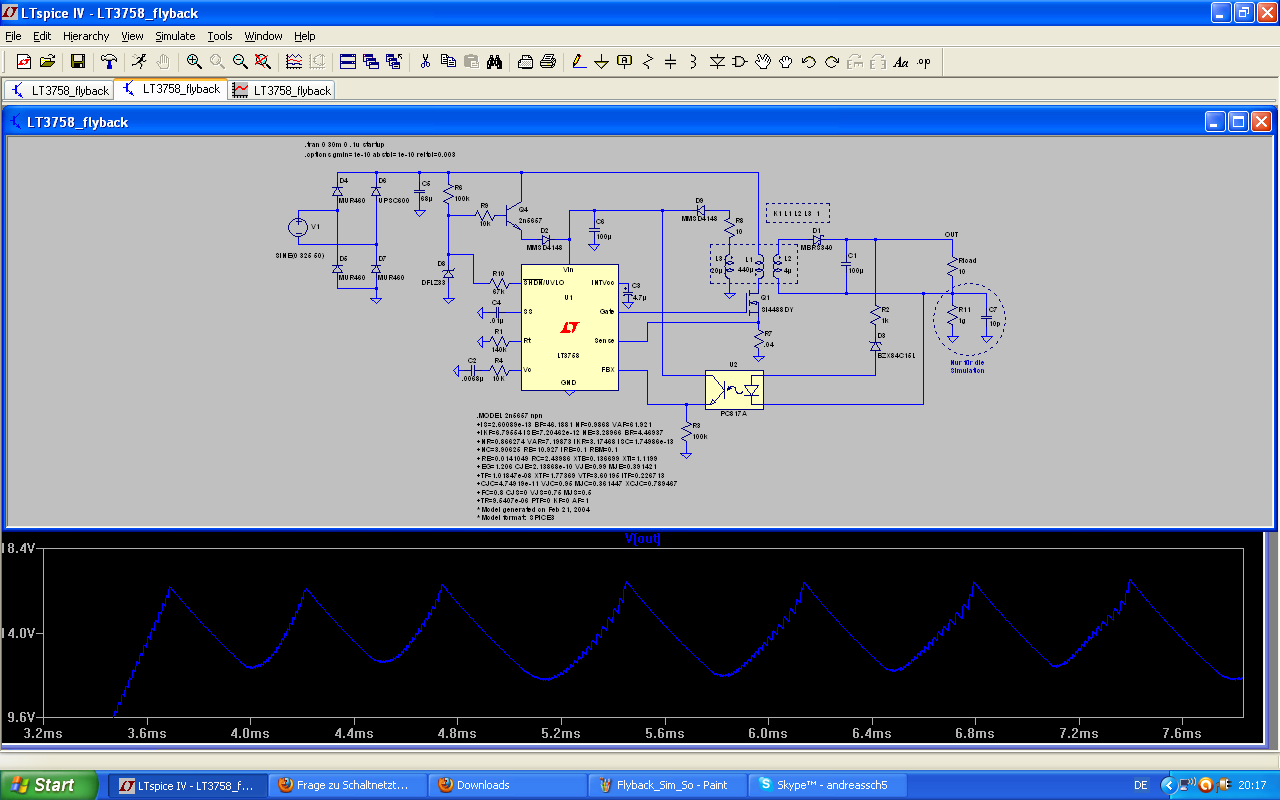Open the Frage zu Schaltnetzt Firefox taskbar item
The width and height of the screenshot is (1280, 800).
(x=347, y=785)
